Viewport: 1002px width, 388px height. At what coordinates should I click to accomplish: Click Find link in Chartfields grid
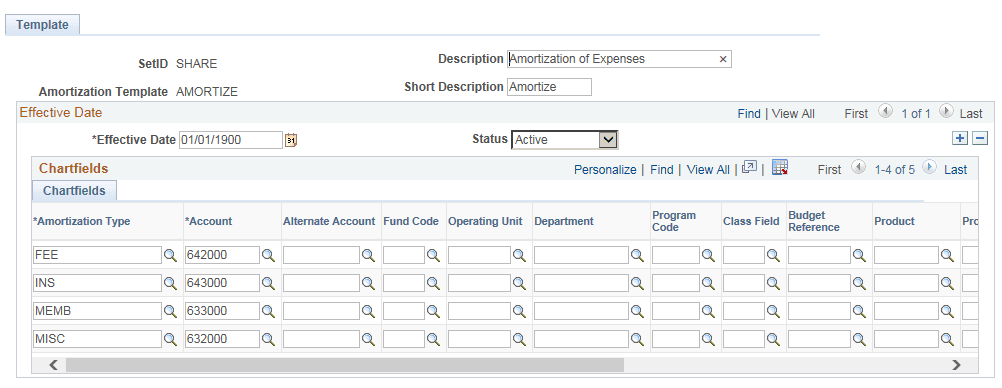[x=661, y=169]
